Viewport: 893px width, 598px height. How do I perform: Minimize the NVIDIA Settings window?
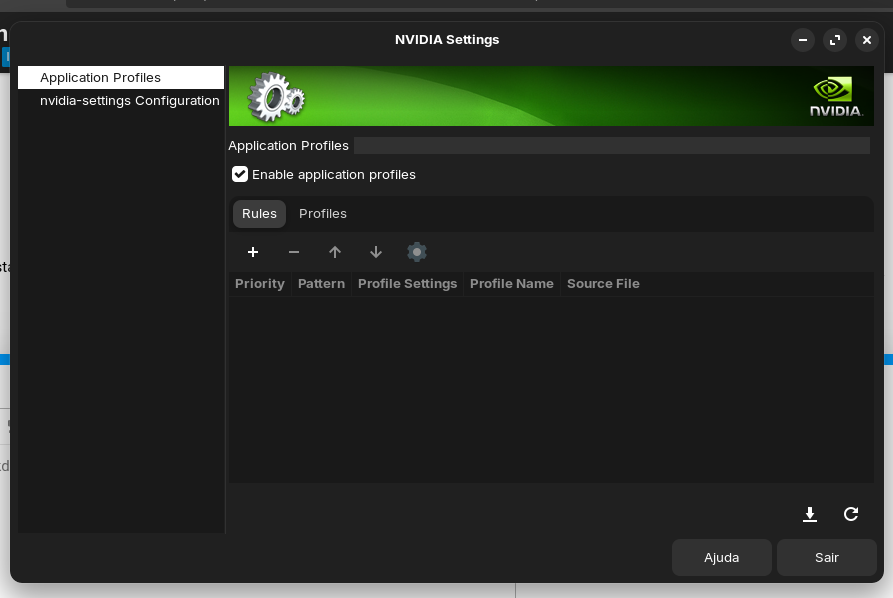[803, 40]
